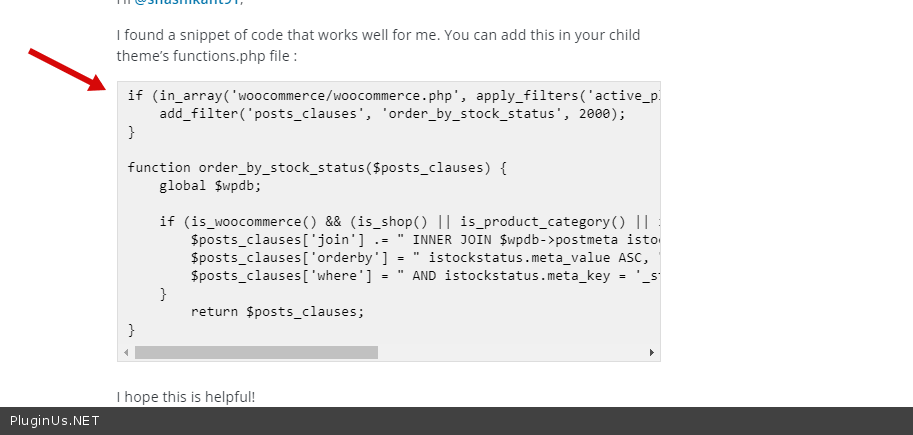Click the code block's left scroll arrow
This screenshot has height=435, width=913.
126,353
